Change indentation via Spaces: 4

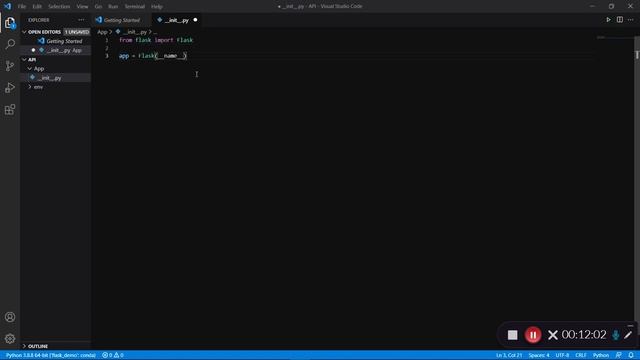tap(539, 355)
